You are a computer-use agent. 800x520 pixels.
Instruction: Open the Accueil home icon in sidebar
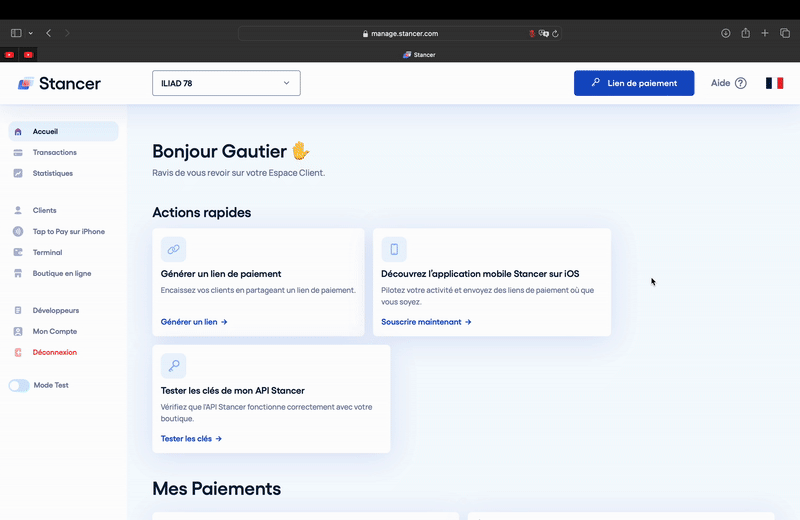[18, 132]
